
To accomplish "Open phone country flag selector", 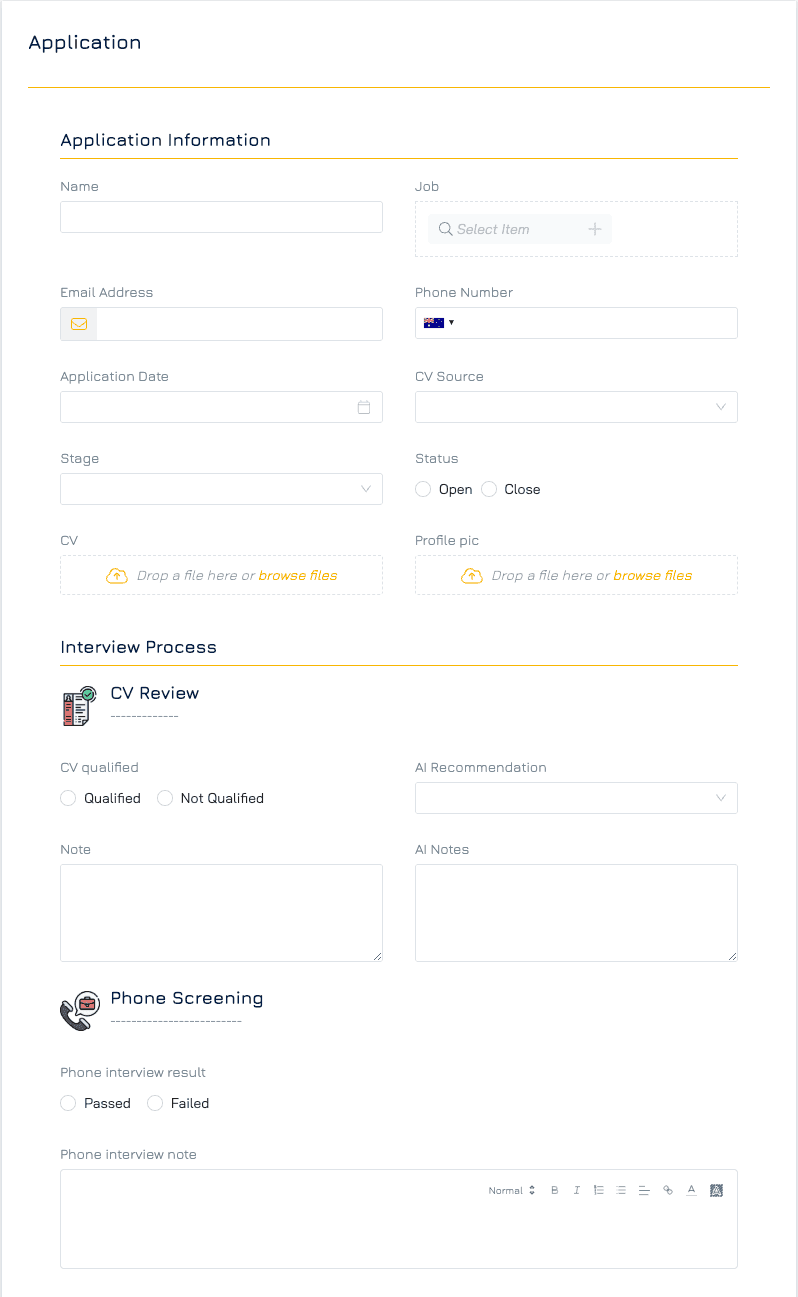I will 438,322.
